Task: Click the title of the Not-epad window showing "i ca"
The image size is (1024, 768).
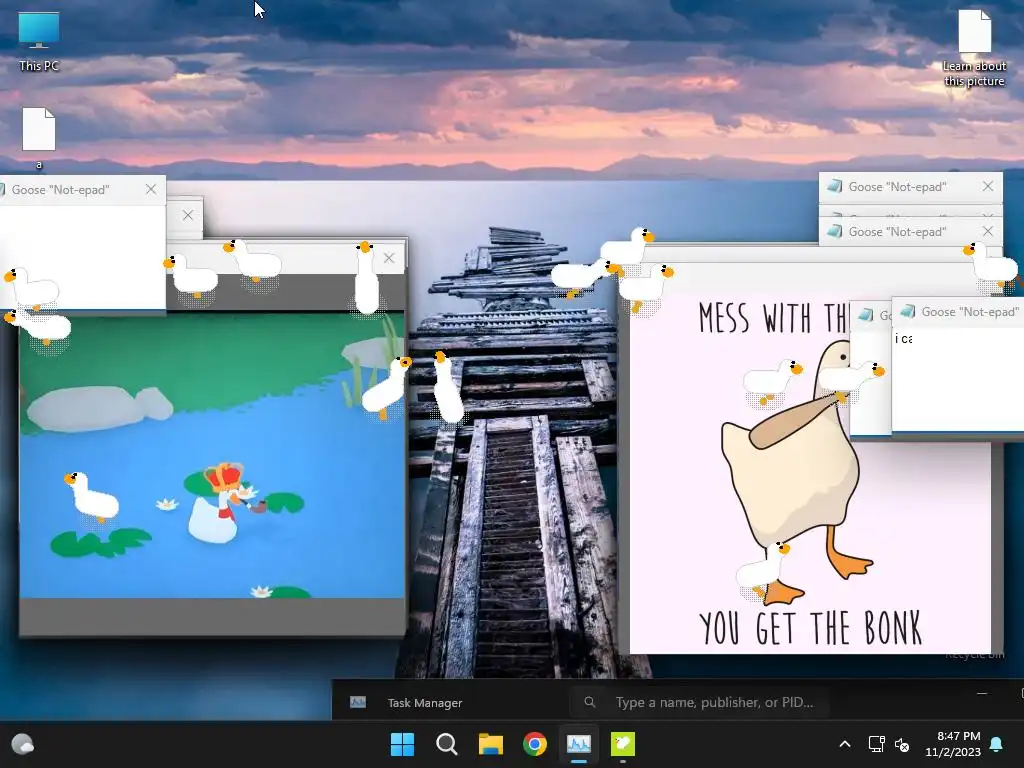Action: [969, 312]
